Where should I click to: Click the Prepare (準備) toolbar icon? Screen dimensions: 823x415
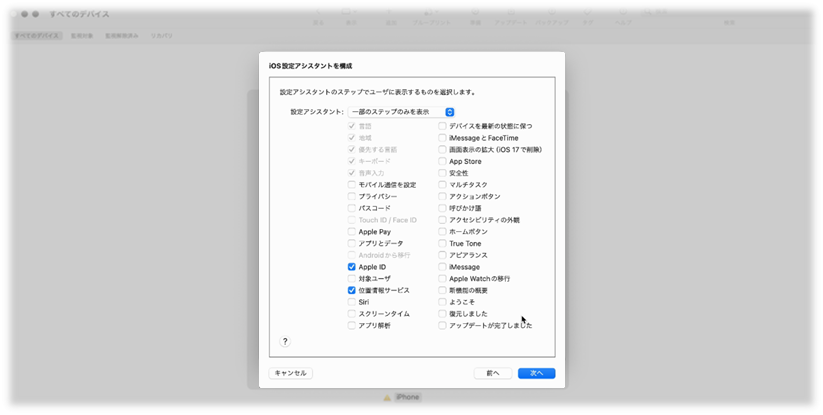click(x=476, y=12)
